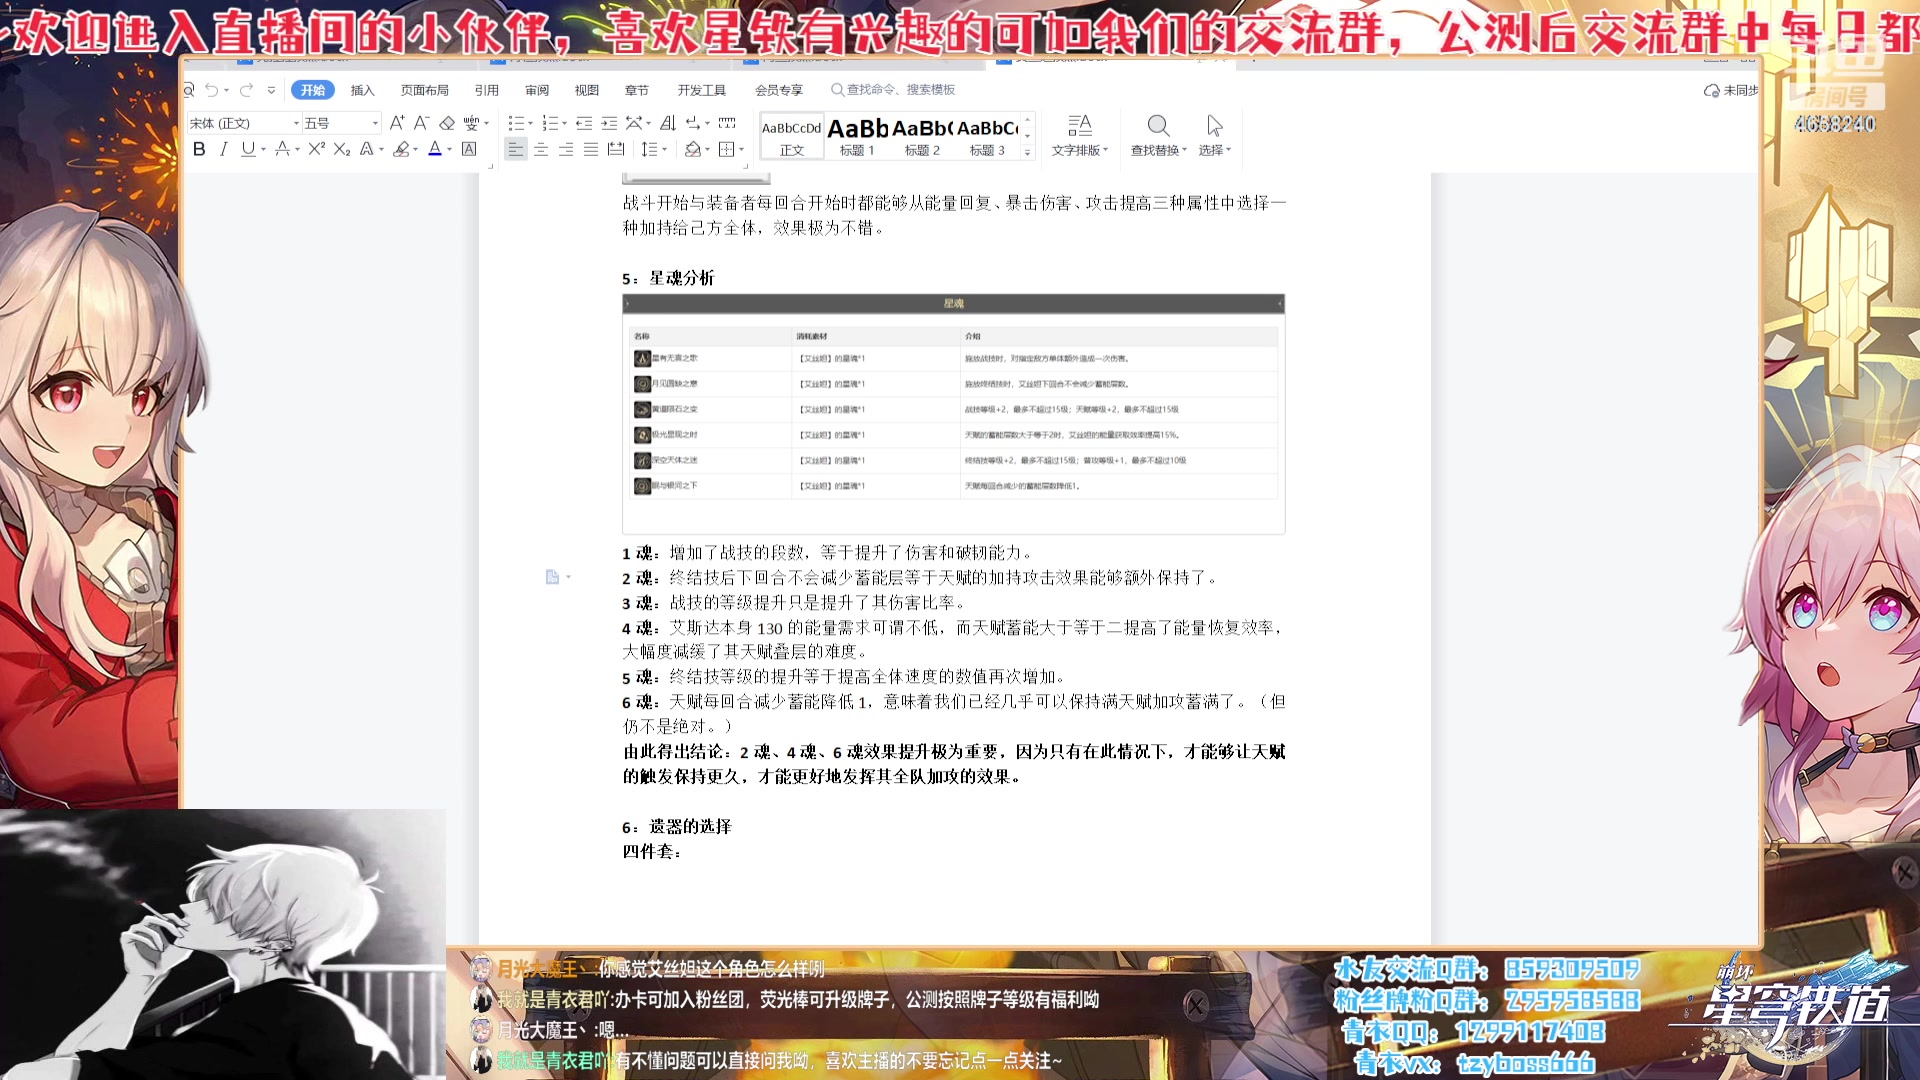Expand the styles gallery list
The image size is (1920, 1080).
click(x=1027, y=152)
